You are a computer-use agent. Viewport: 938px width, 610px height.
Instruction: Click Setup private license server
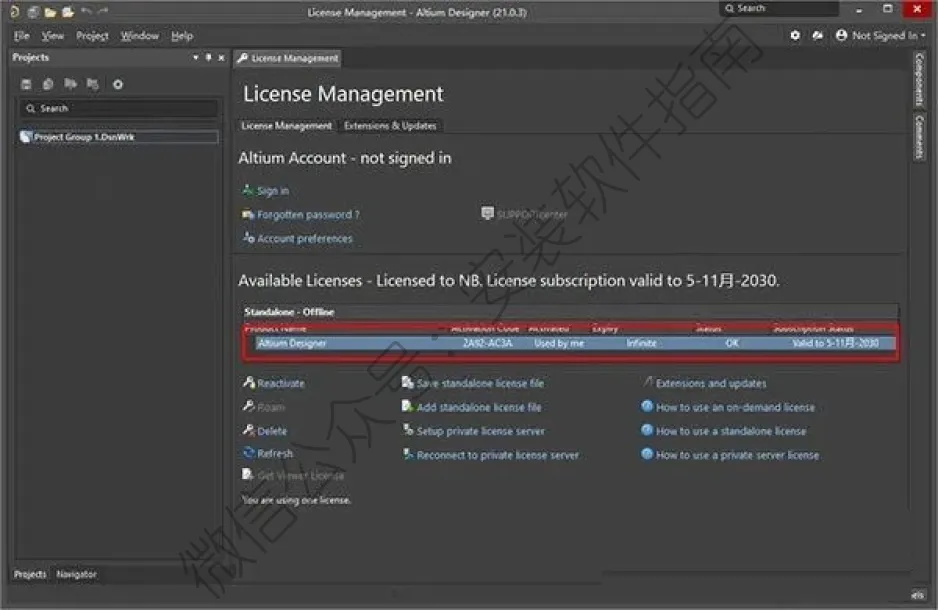click(x=480, y=431)
